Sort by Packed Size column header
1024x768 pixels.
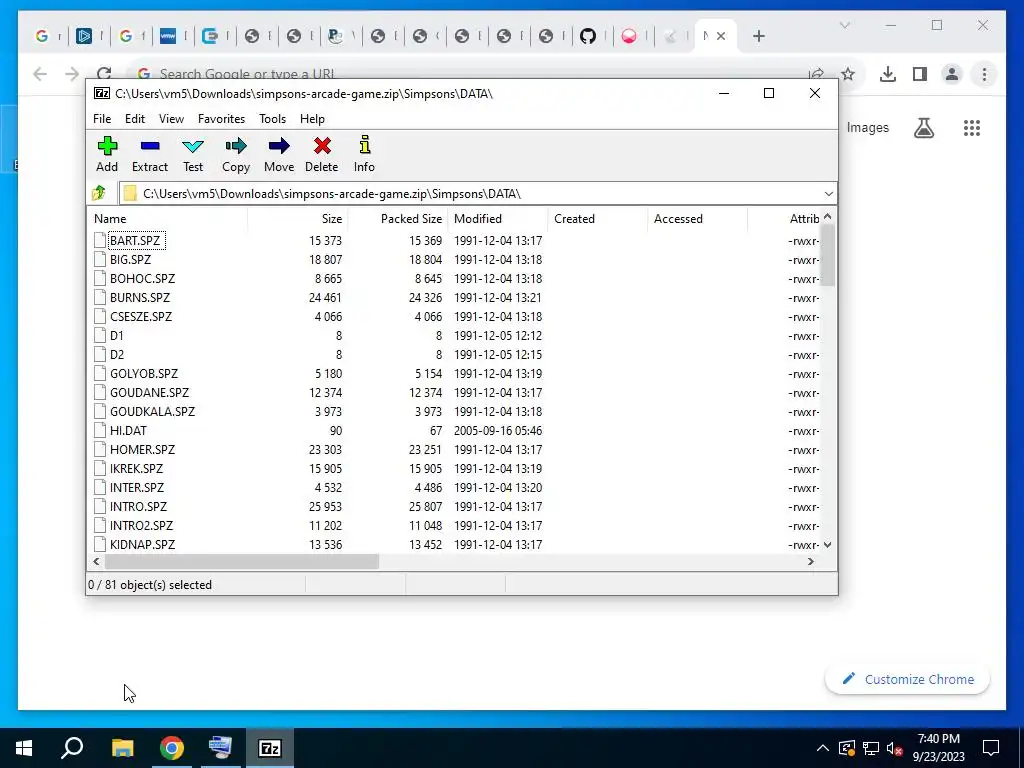tap(398, 219)
